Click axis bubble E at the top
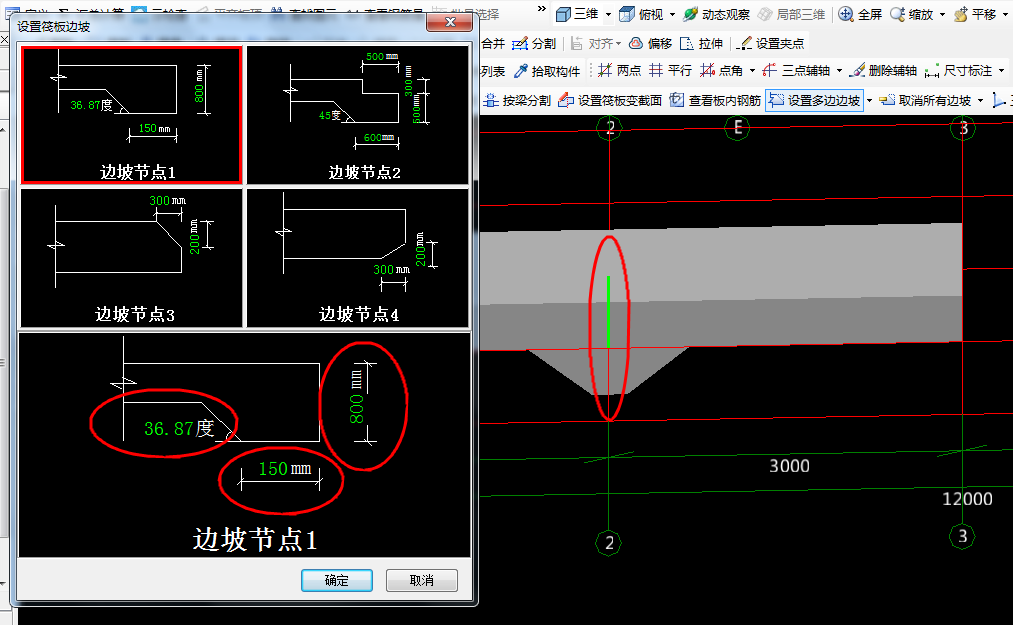The image size is (1013, 625). click(x=737, y=128)
